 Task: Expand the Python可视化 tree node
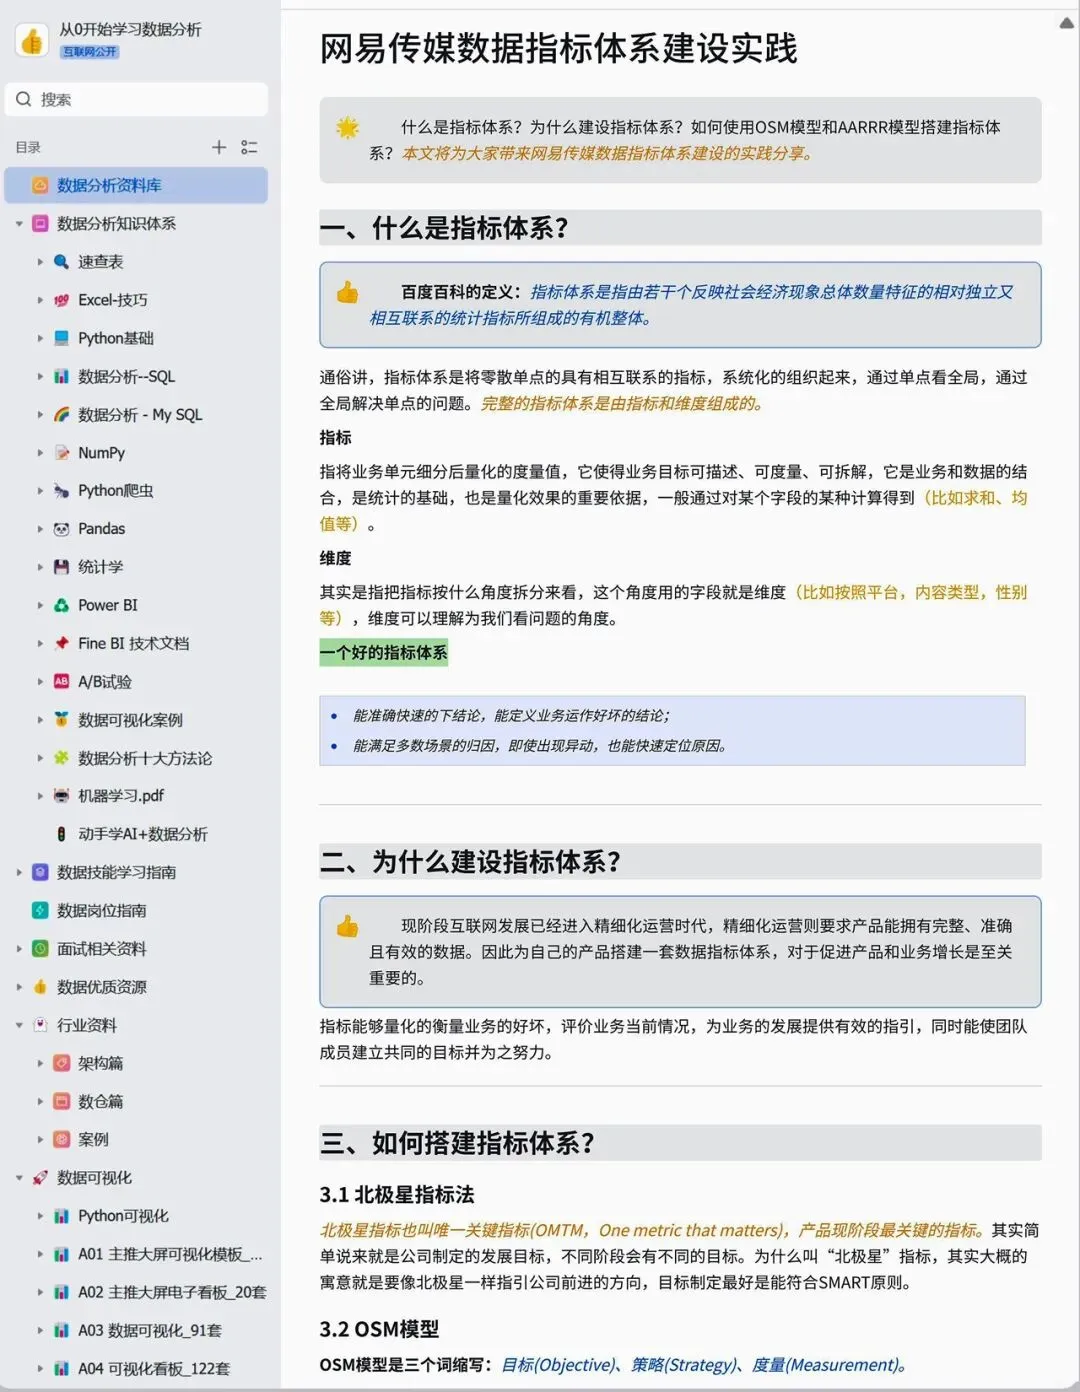pos(40,1216)
